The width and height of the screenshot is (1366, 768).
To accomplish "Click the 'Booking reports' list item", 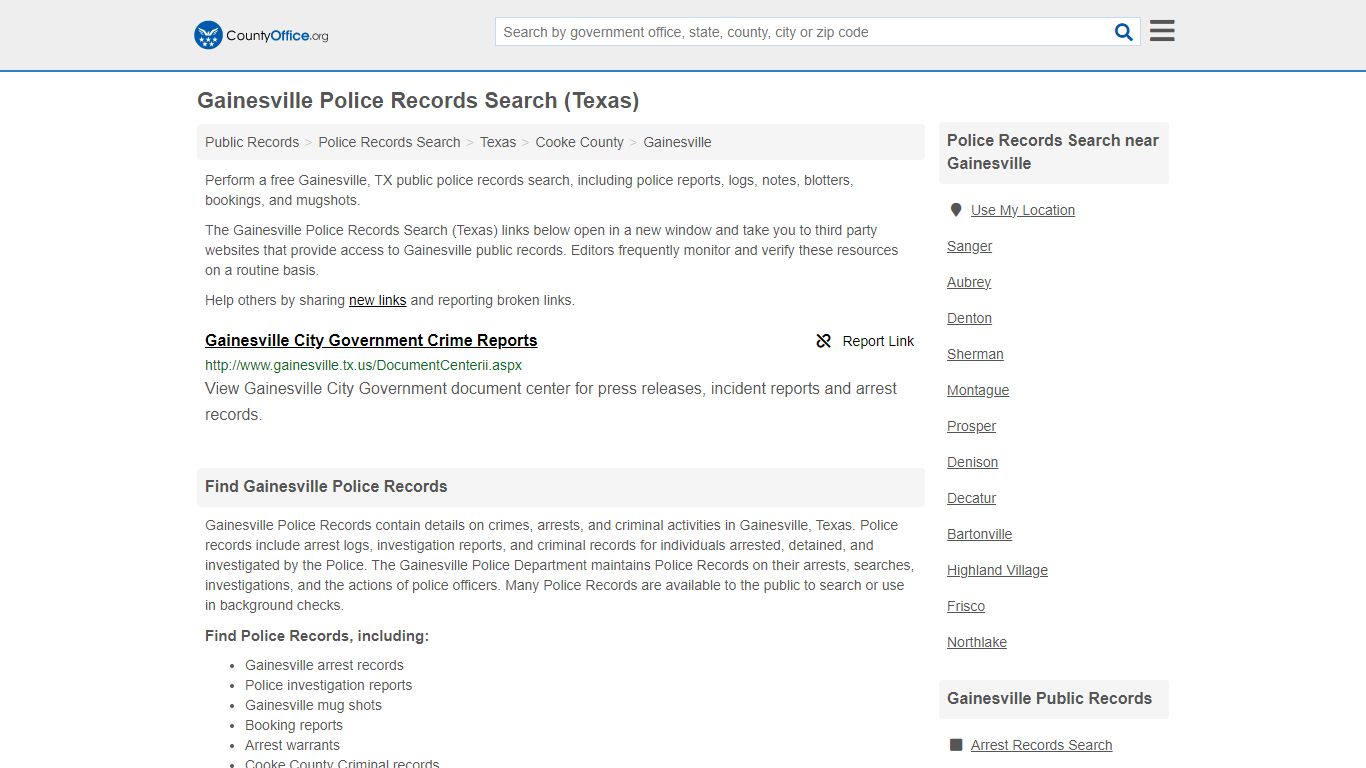I will [294, 725].
